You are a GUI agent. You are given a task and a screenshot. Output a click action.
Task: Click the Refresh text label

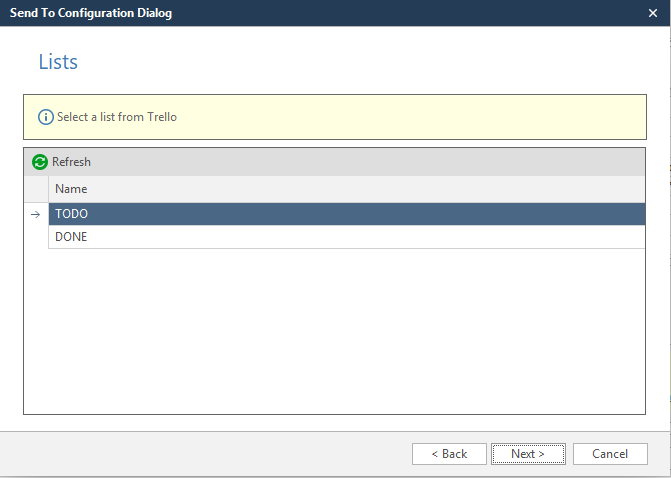[x=71, y=162]
